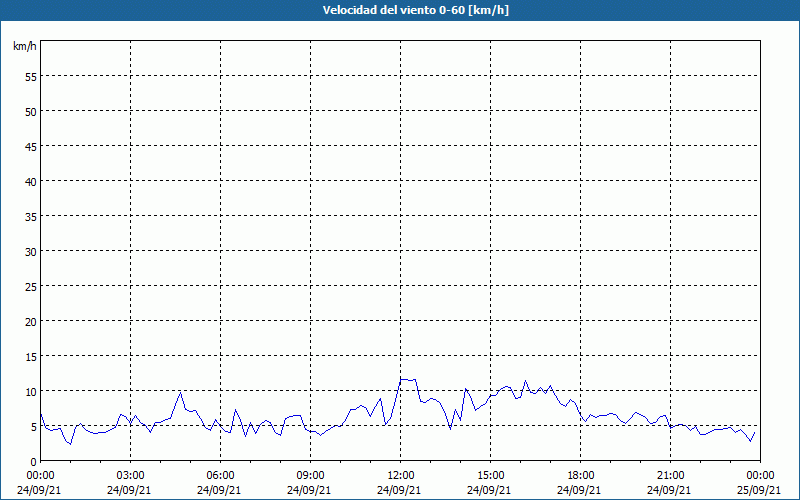The image size is (800, 500).
Task: Click the x-axis time label 03:00
Action: tap(131, 476)
